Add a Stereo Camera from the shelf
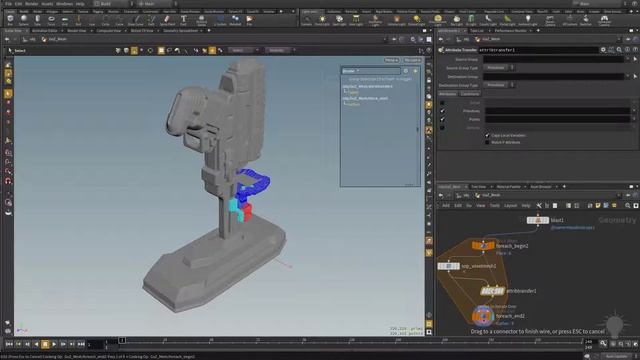The width and height of the screenshot is (640, 360). click(550, 20)
